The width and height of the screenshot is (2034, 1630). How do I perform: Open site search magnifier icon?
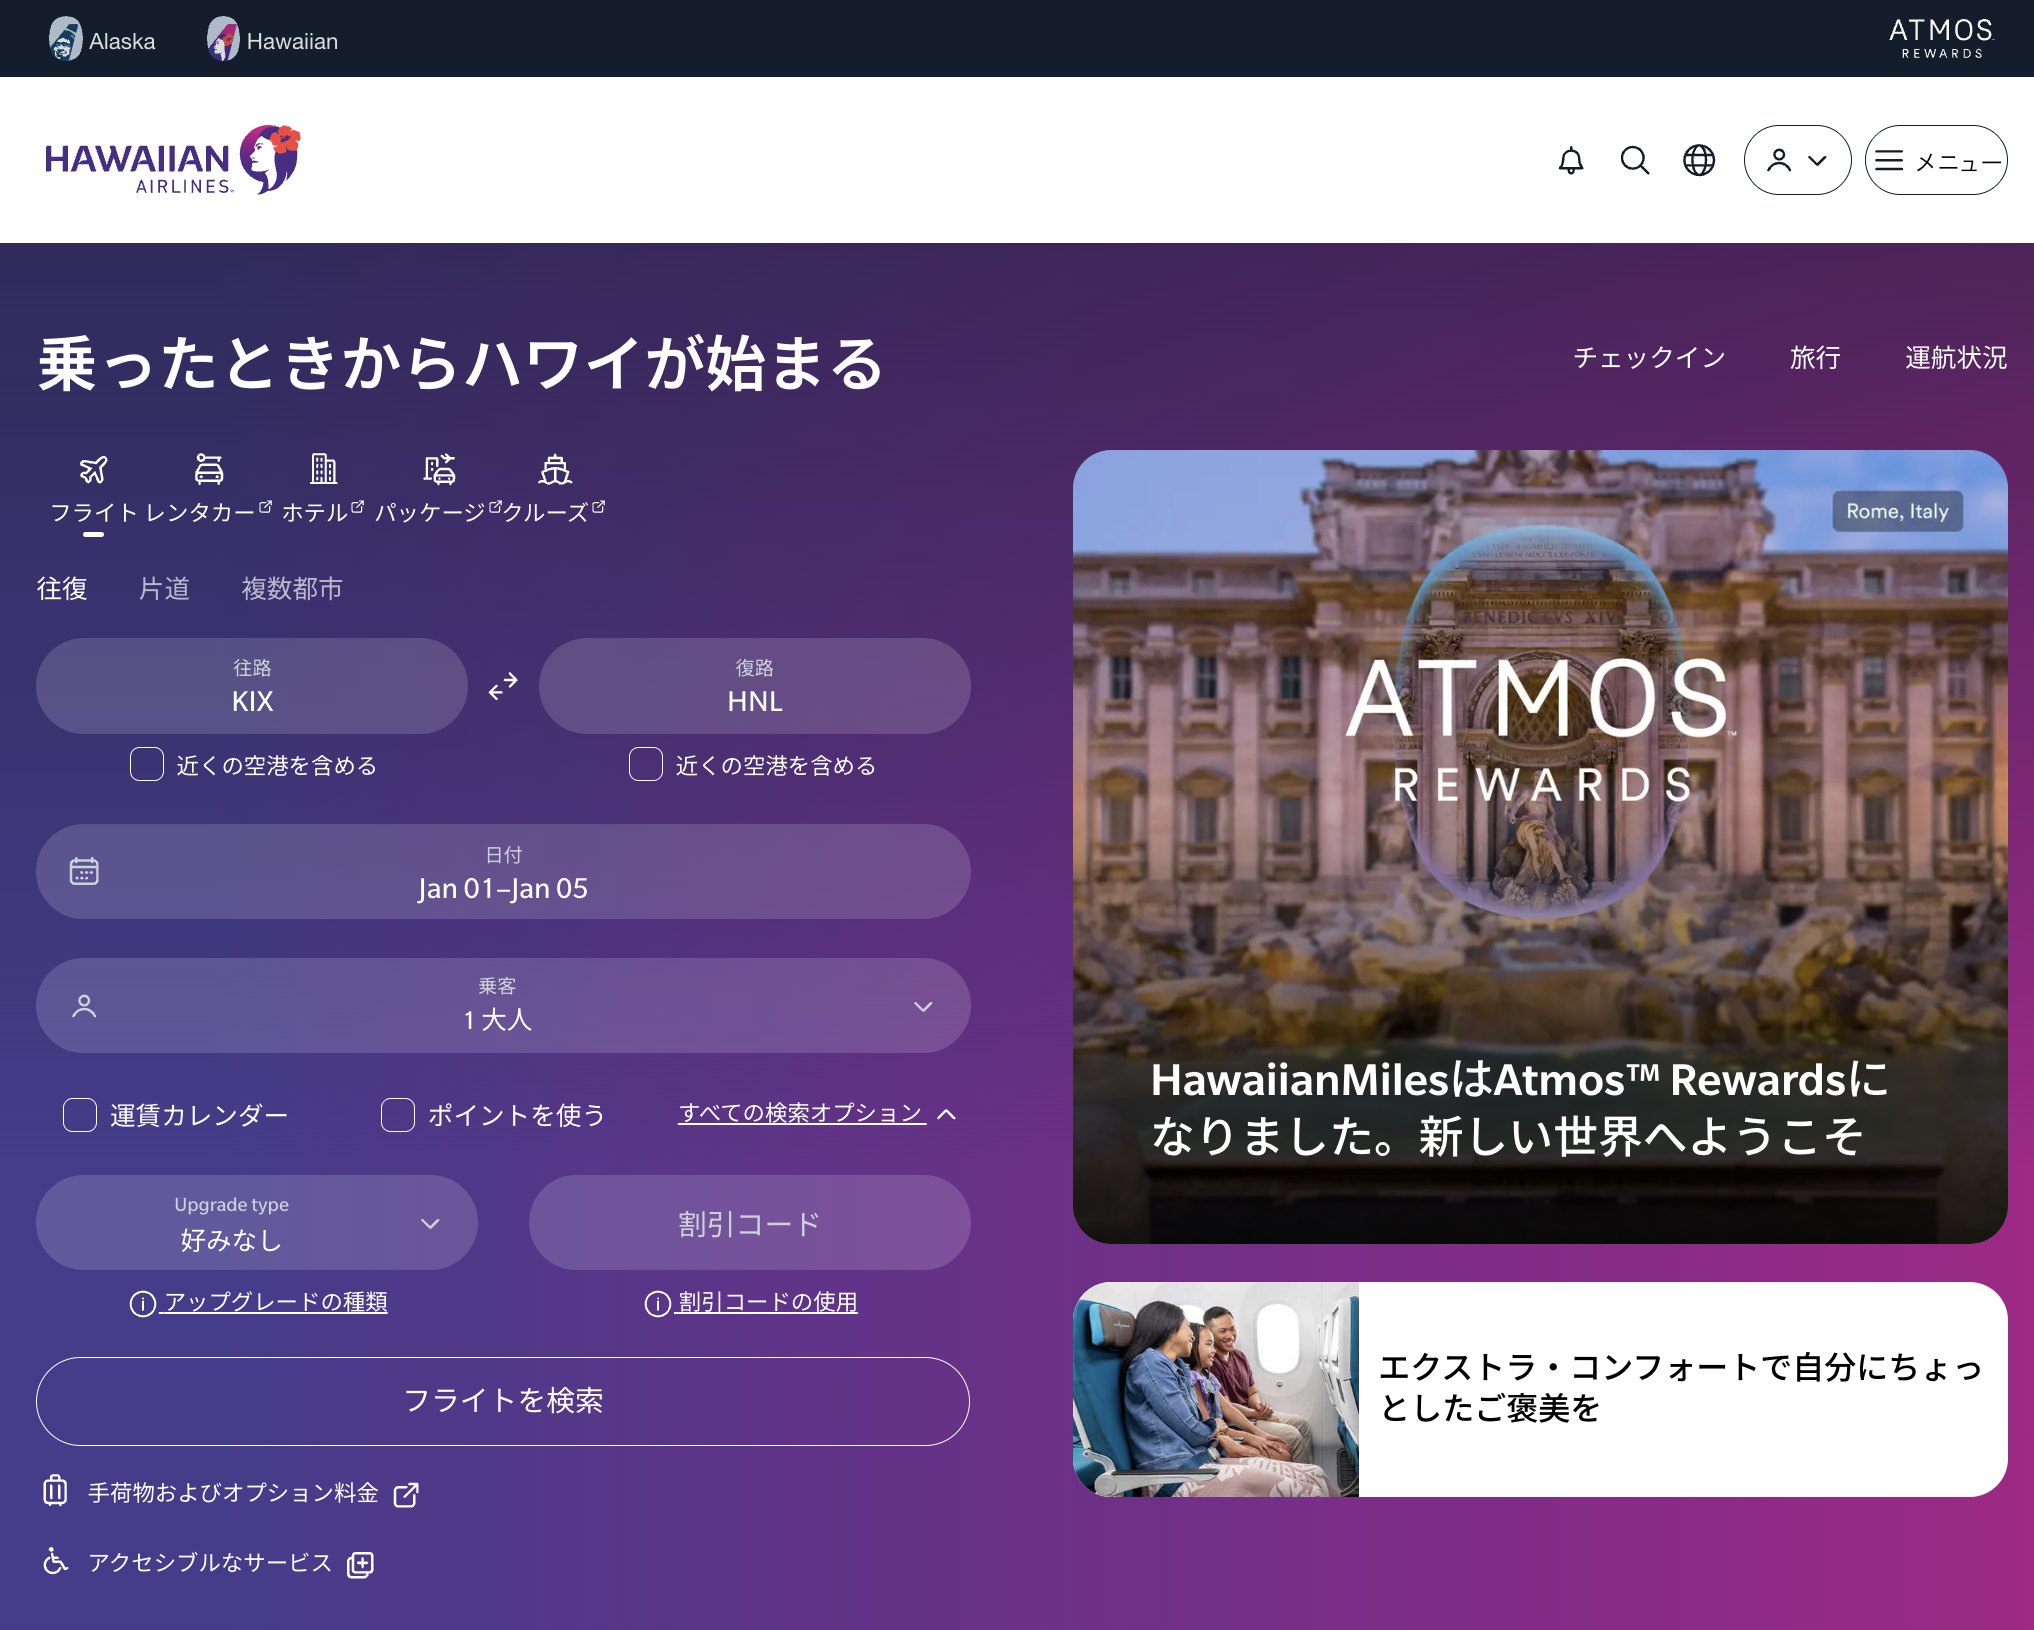1635,160
